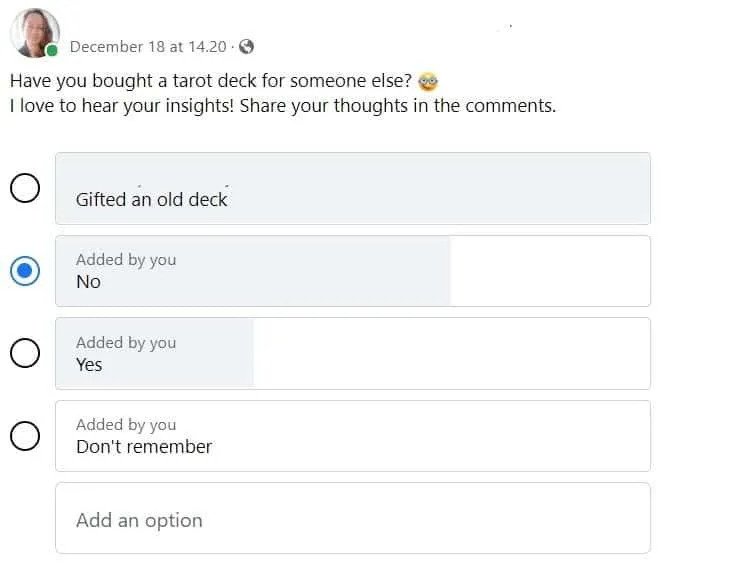Click the Yes answer text label
The width and height of the screenshot is (750, 575).
click(x=89, y=365)
